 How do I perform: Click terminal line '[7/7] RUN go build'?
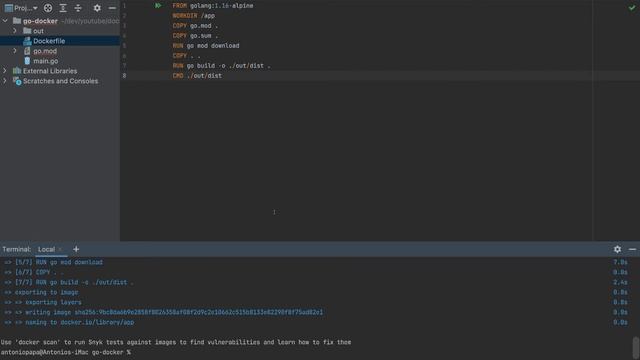pos(69,282)
